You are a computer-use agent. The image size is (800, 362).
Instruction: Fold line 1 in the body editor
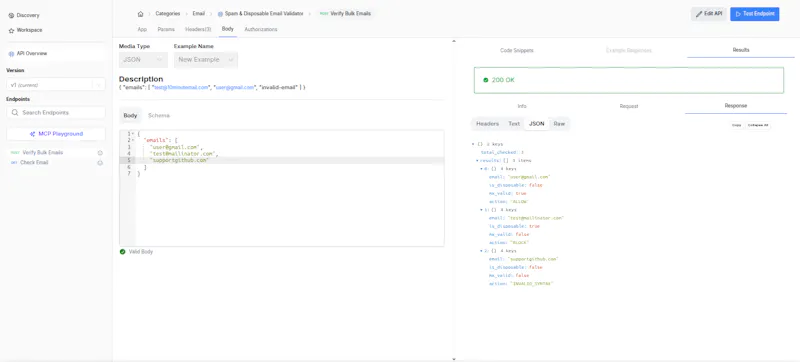click(x=133, y=134)
